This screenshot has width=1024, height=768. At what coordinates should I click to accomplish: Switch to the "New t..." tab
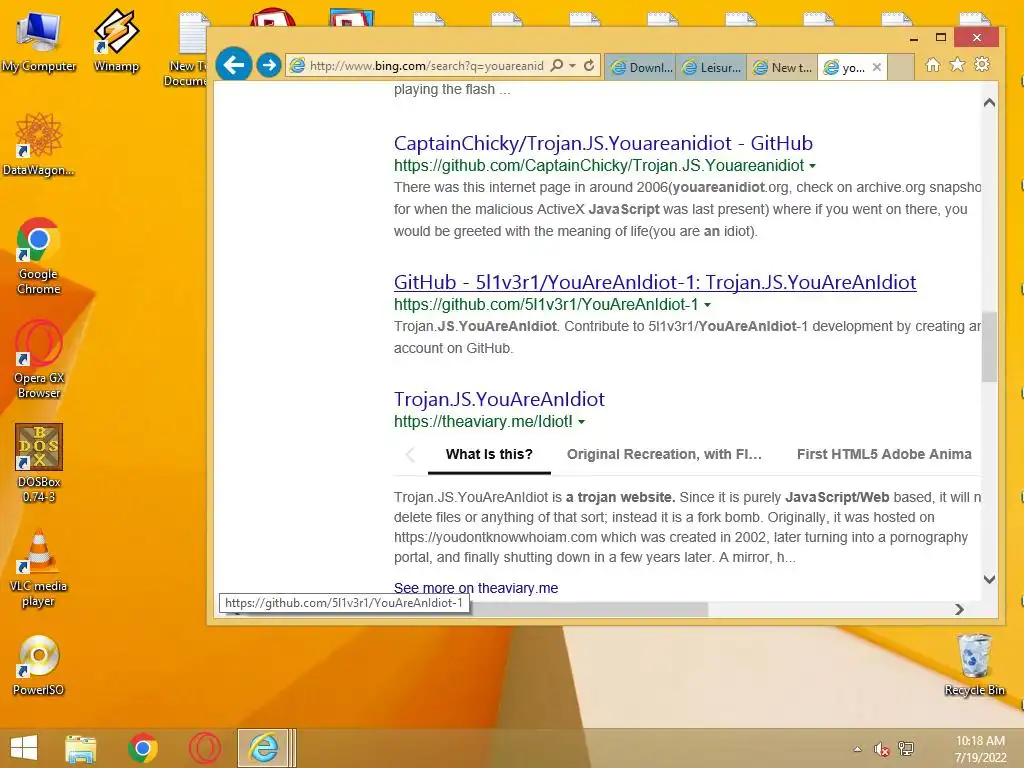click(x=782, y=67)
